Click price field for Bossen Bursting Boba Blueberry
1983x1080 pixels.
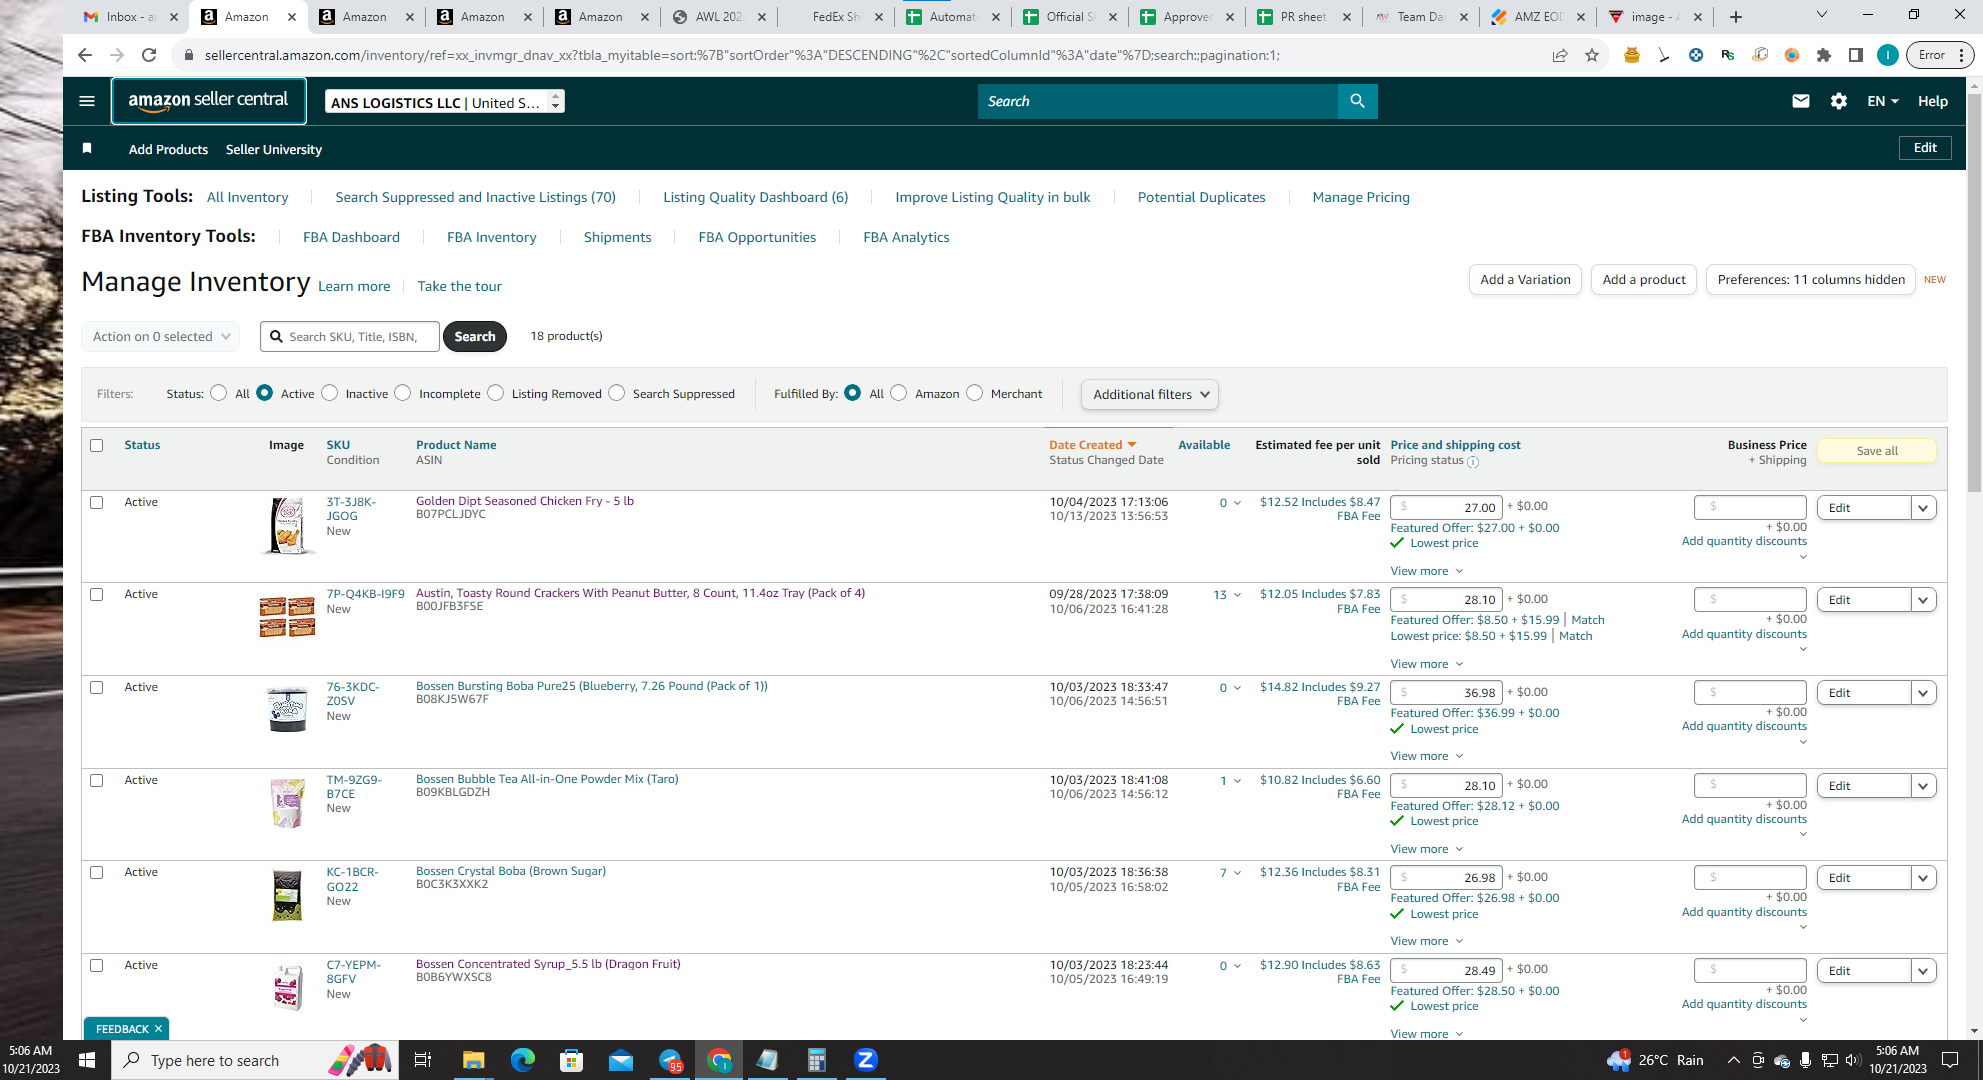coord(1445,692)
